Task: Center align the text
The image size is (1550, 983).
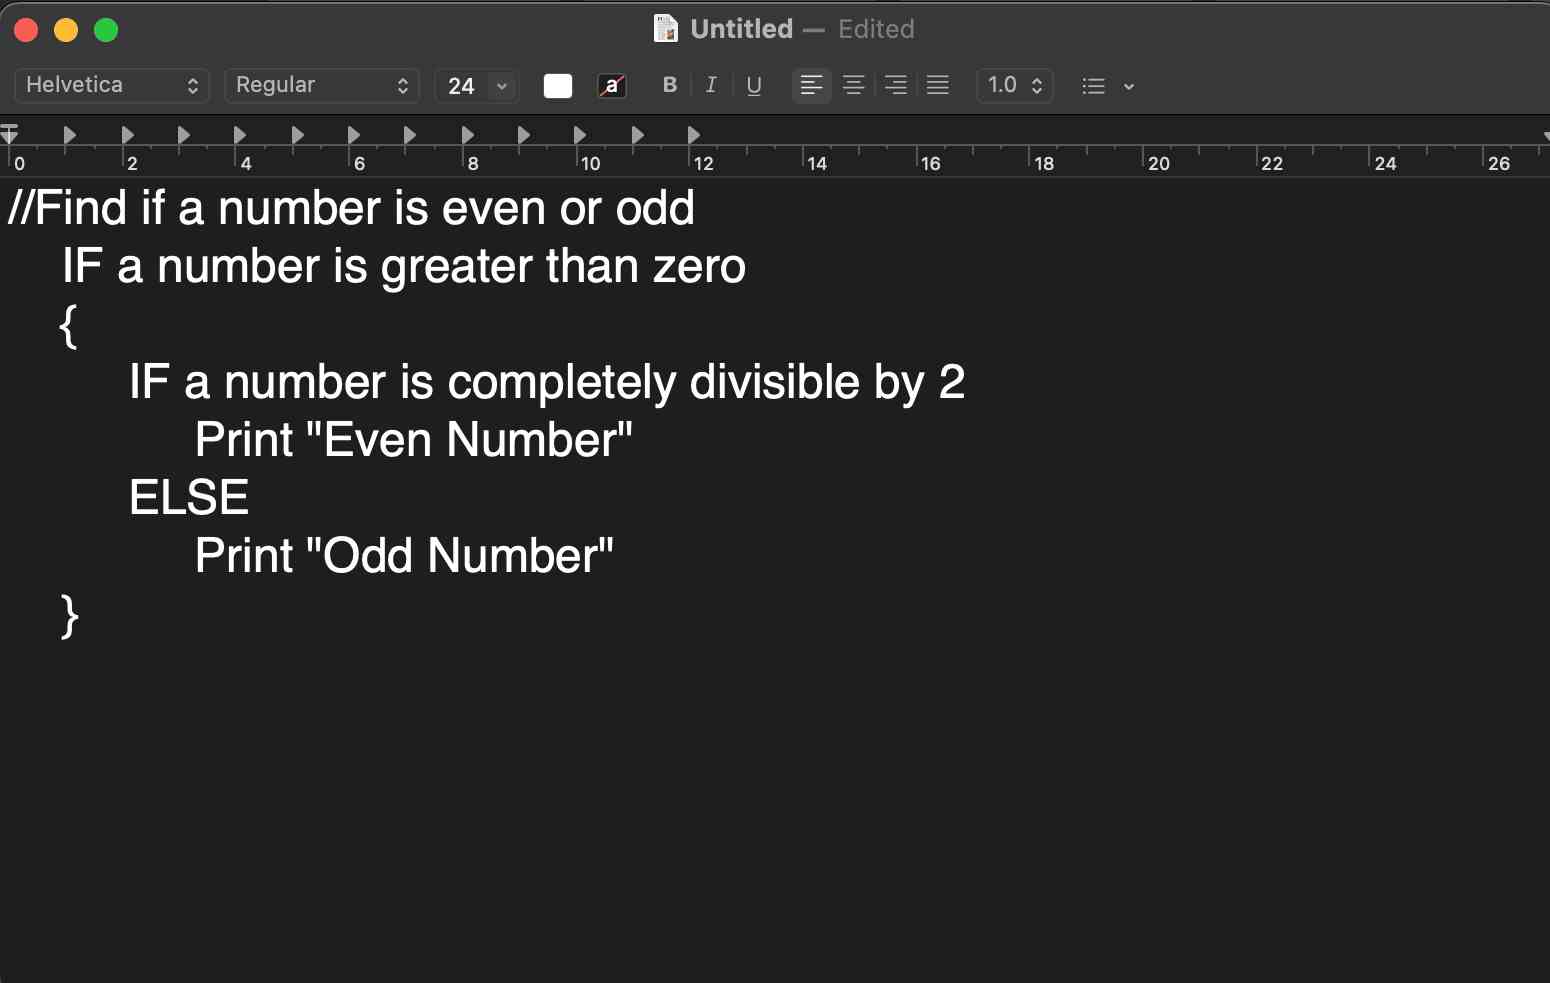Action: tap(853, 86)
